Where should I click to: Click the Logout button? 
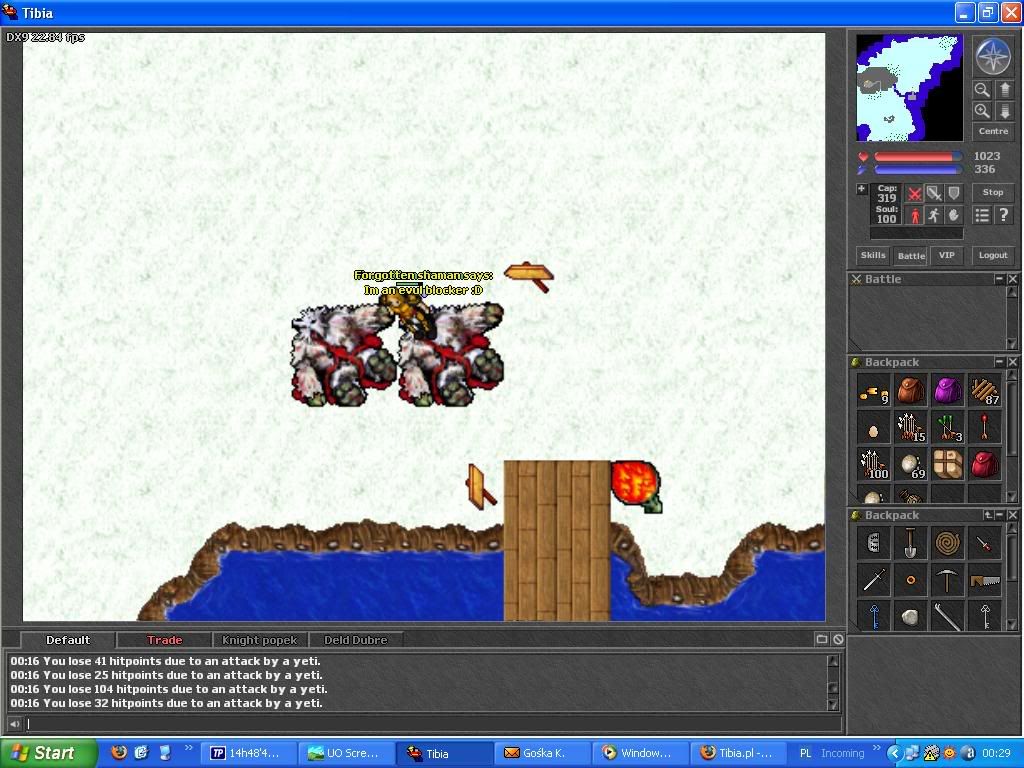click(993, 255)
